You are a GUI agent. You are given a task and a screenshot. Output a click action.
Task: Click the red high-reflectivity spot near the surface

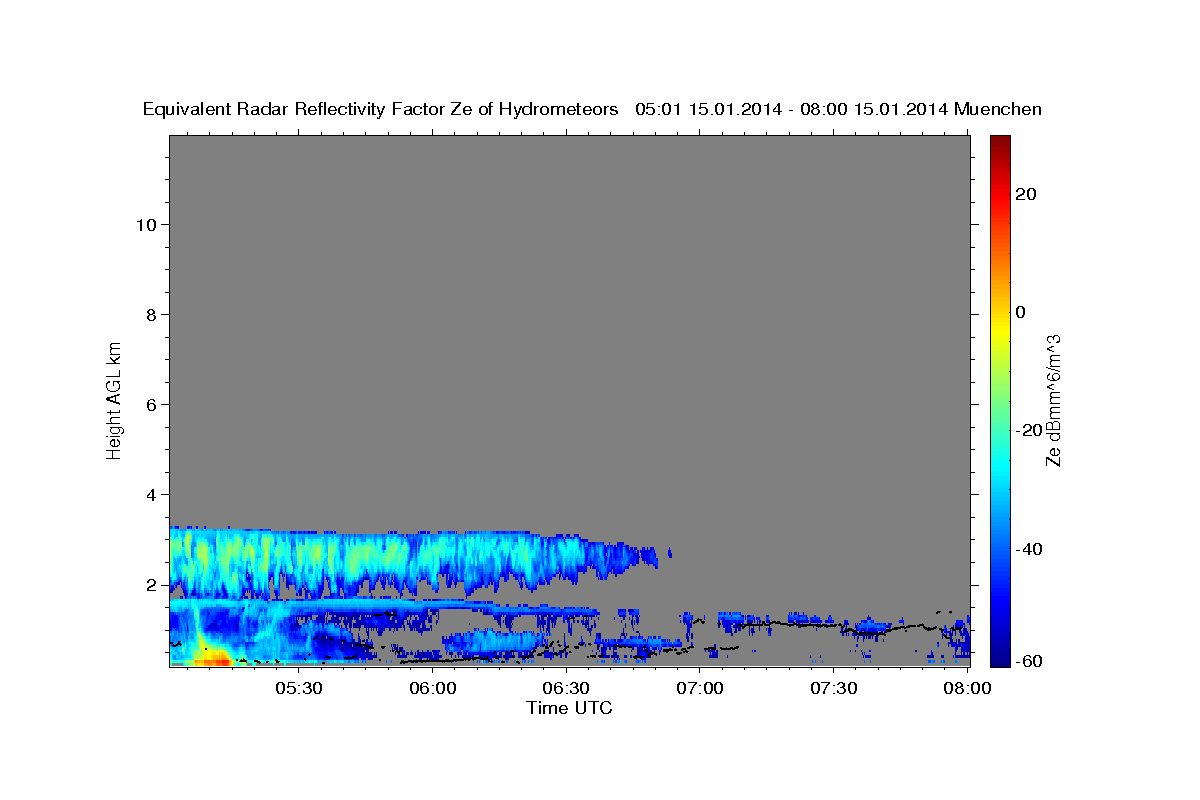click(x=212, y=659)
